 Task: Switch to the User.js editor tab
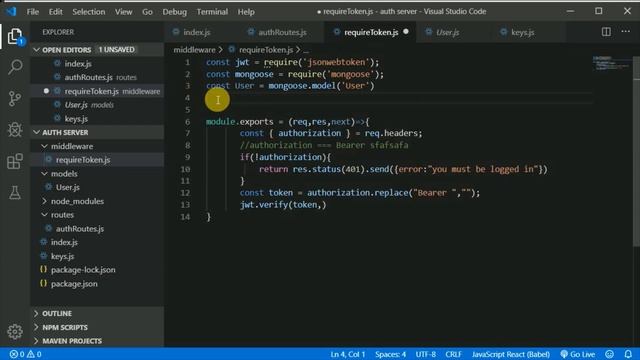447,32
